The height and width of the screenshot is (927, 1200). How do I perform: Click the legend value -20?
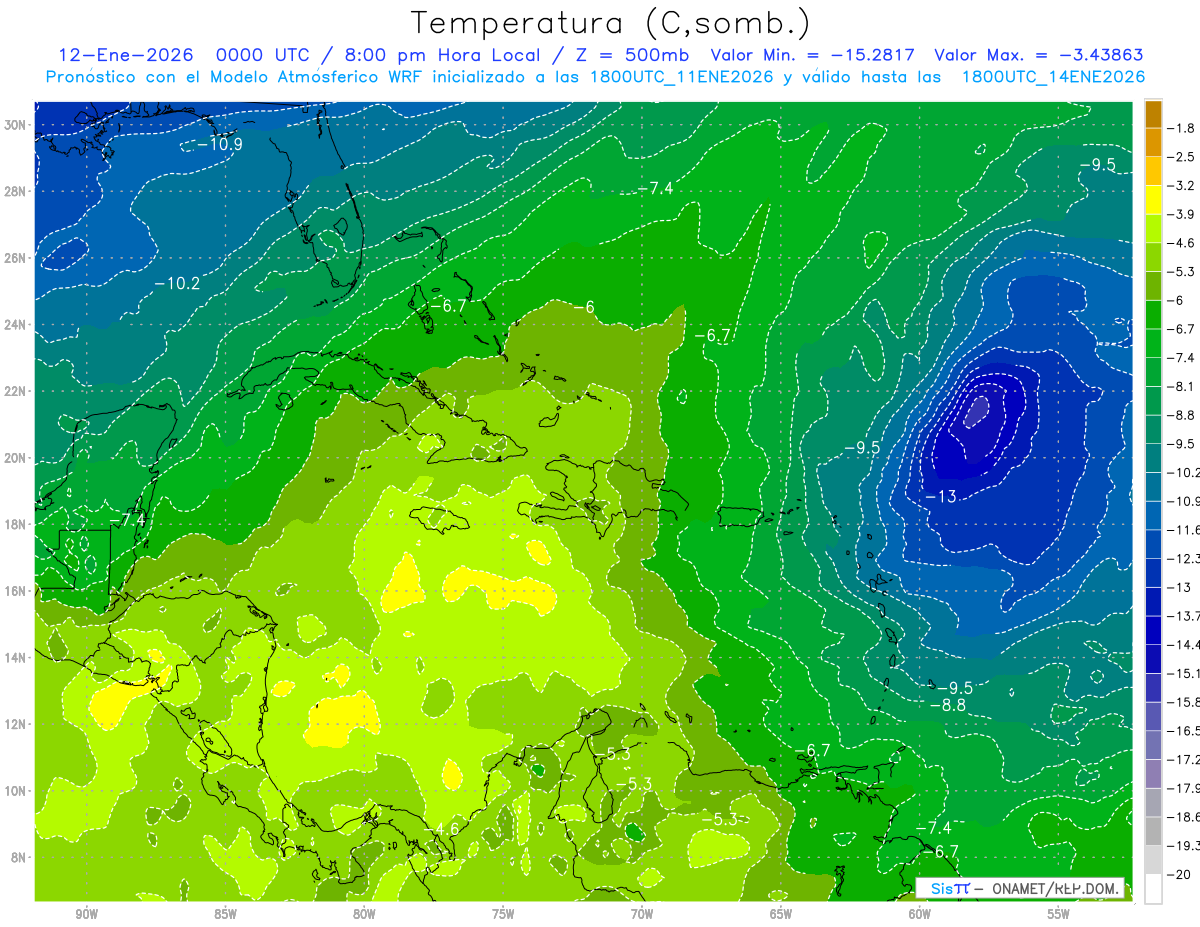click(1180, 874)
